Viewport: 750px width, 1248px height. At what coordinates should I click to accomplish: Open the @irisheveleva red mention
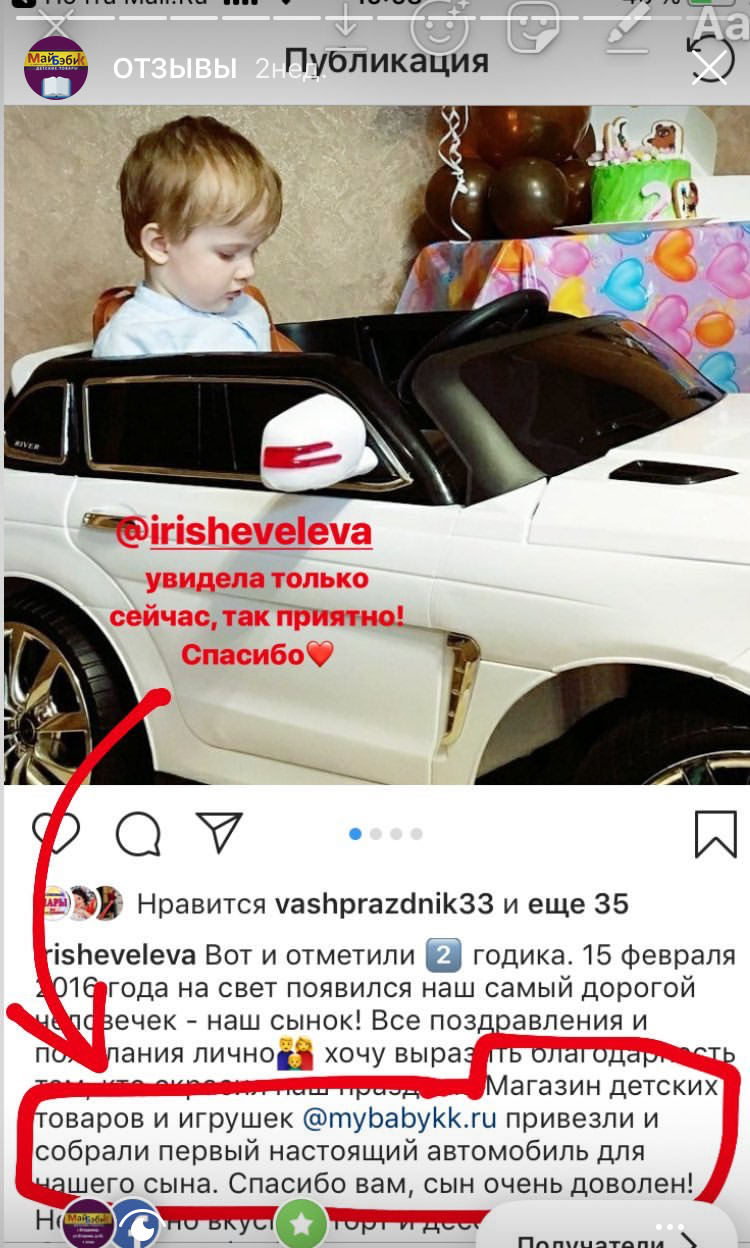(x=244, y=532)
